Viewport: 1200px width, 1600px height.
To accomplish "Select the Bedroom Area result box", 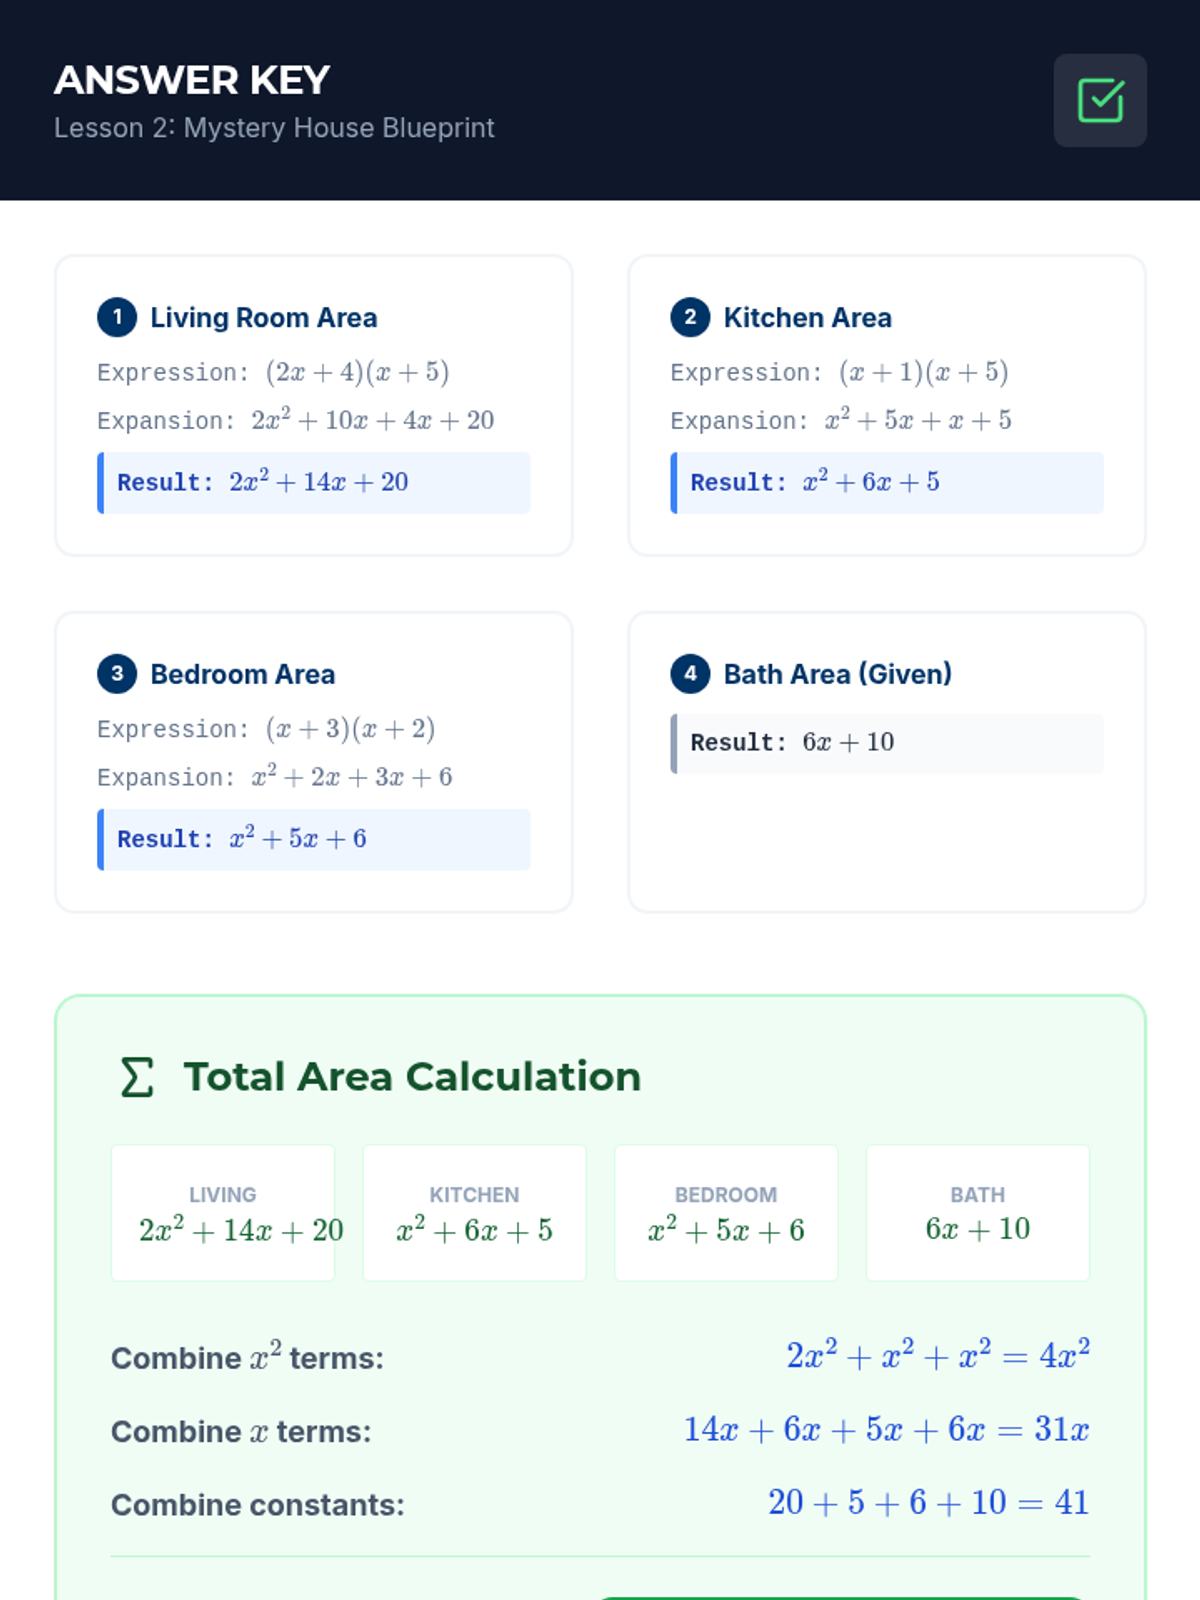I will pos(314,840).
